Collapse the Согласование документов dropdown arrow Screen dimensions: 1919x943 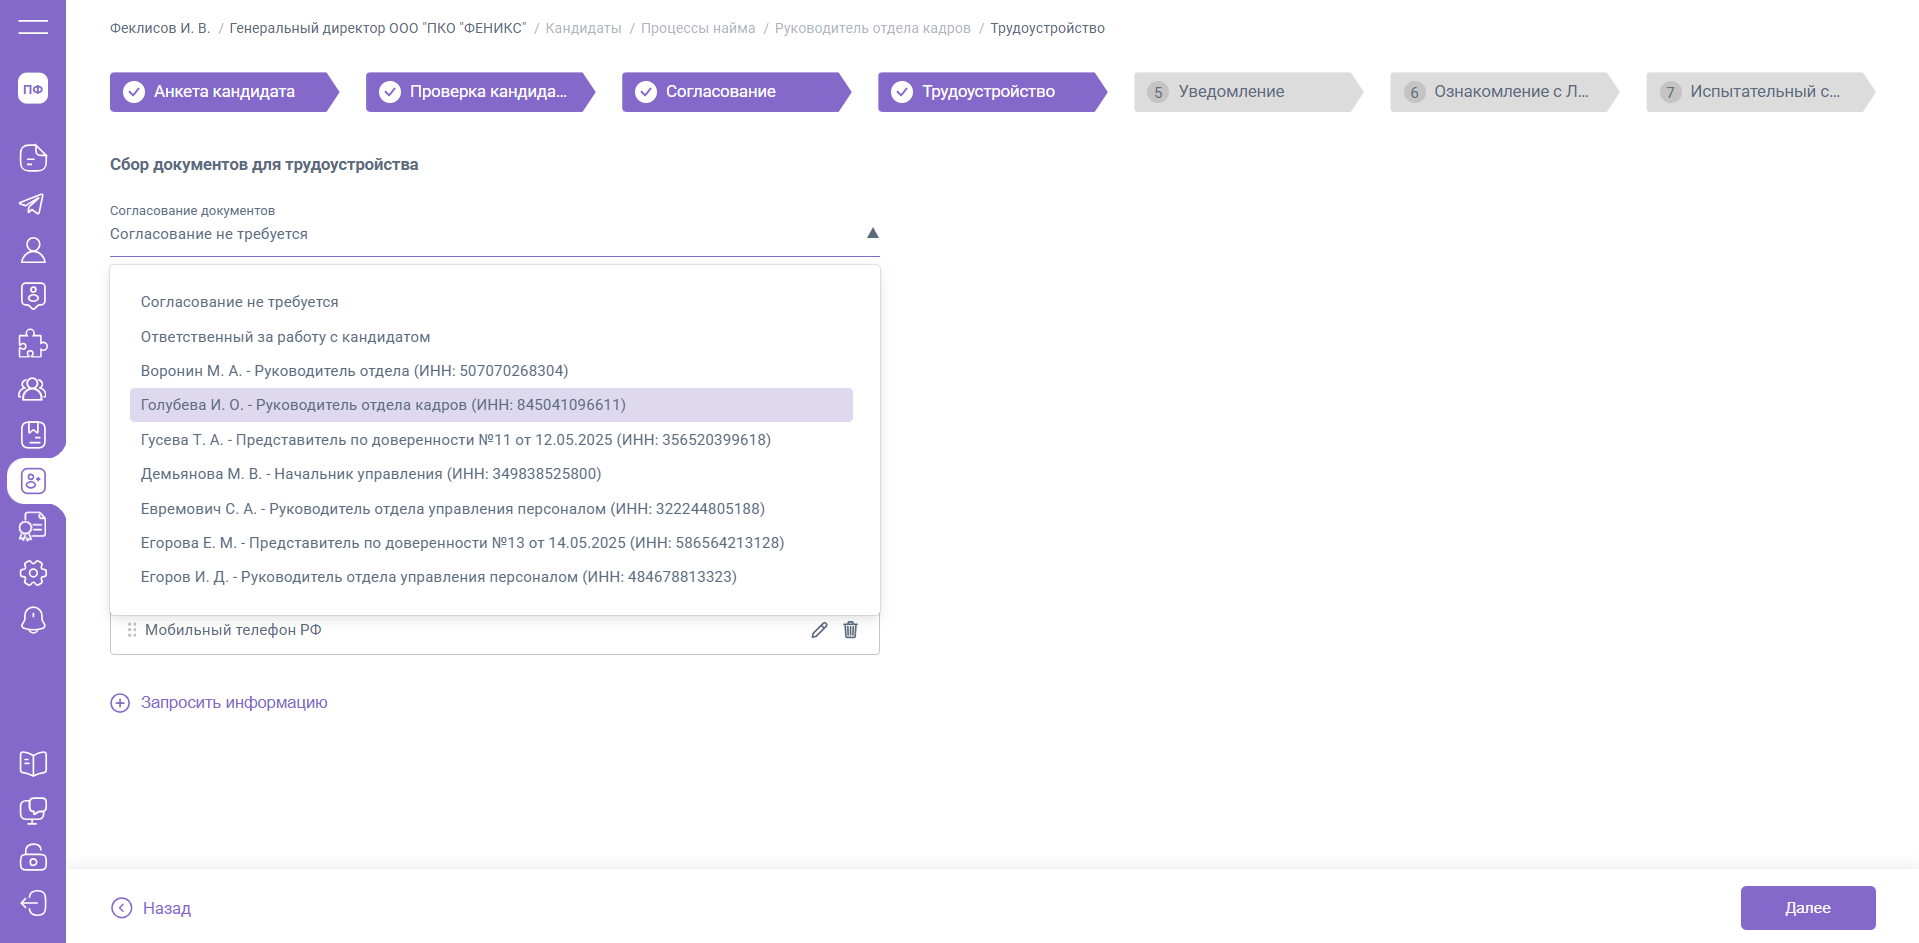pos(872,233)
